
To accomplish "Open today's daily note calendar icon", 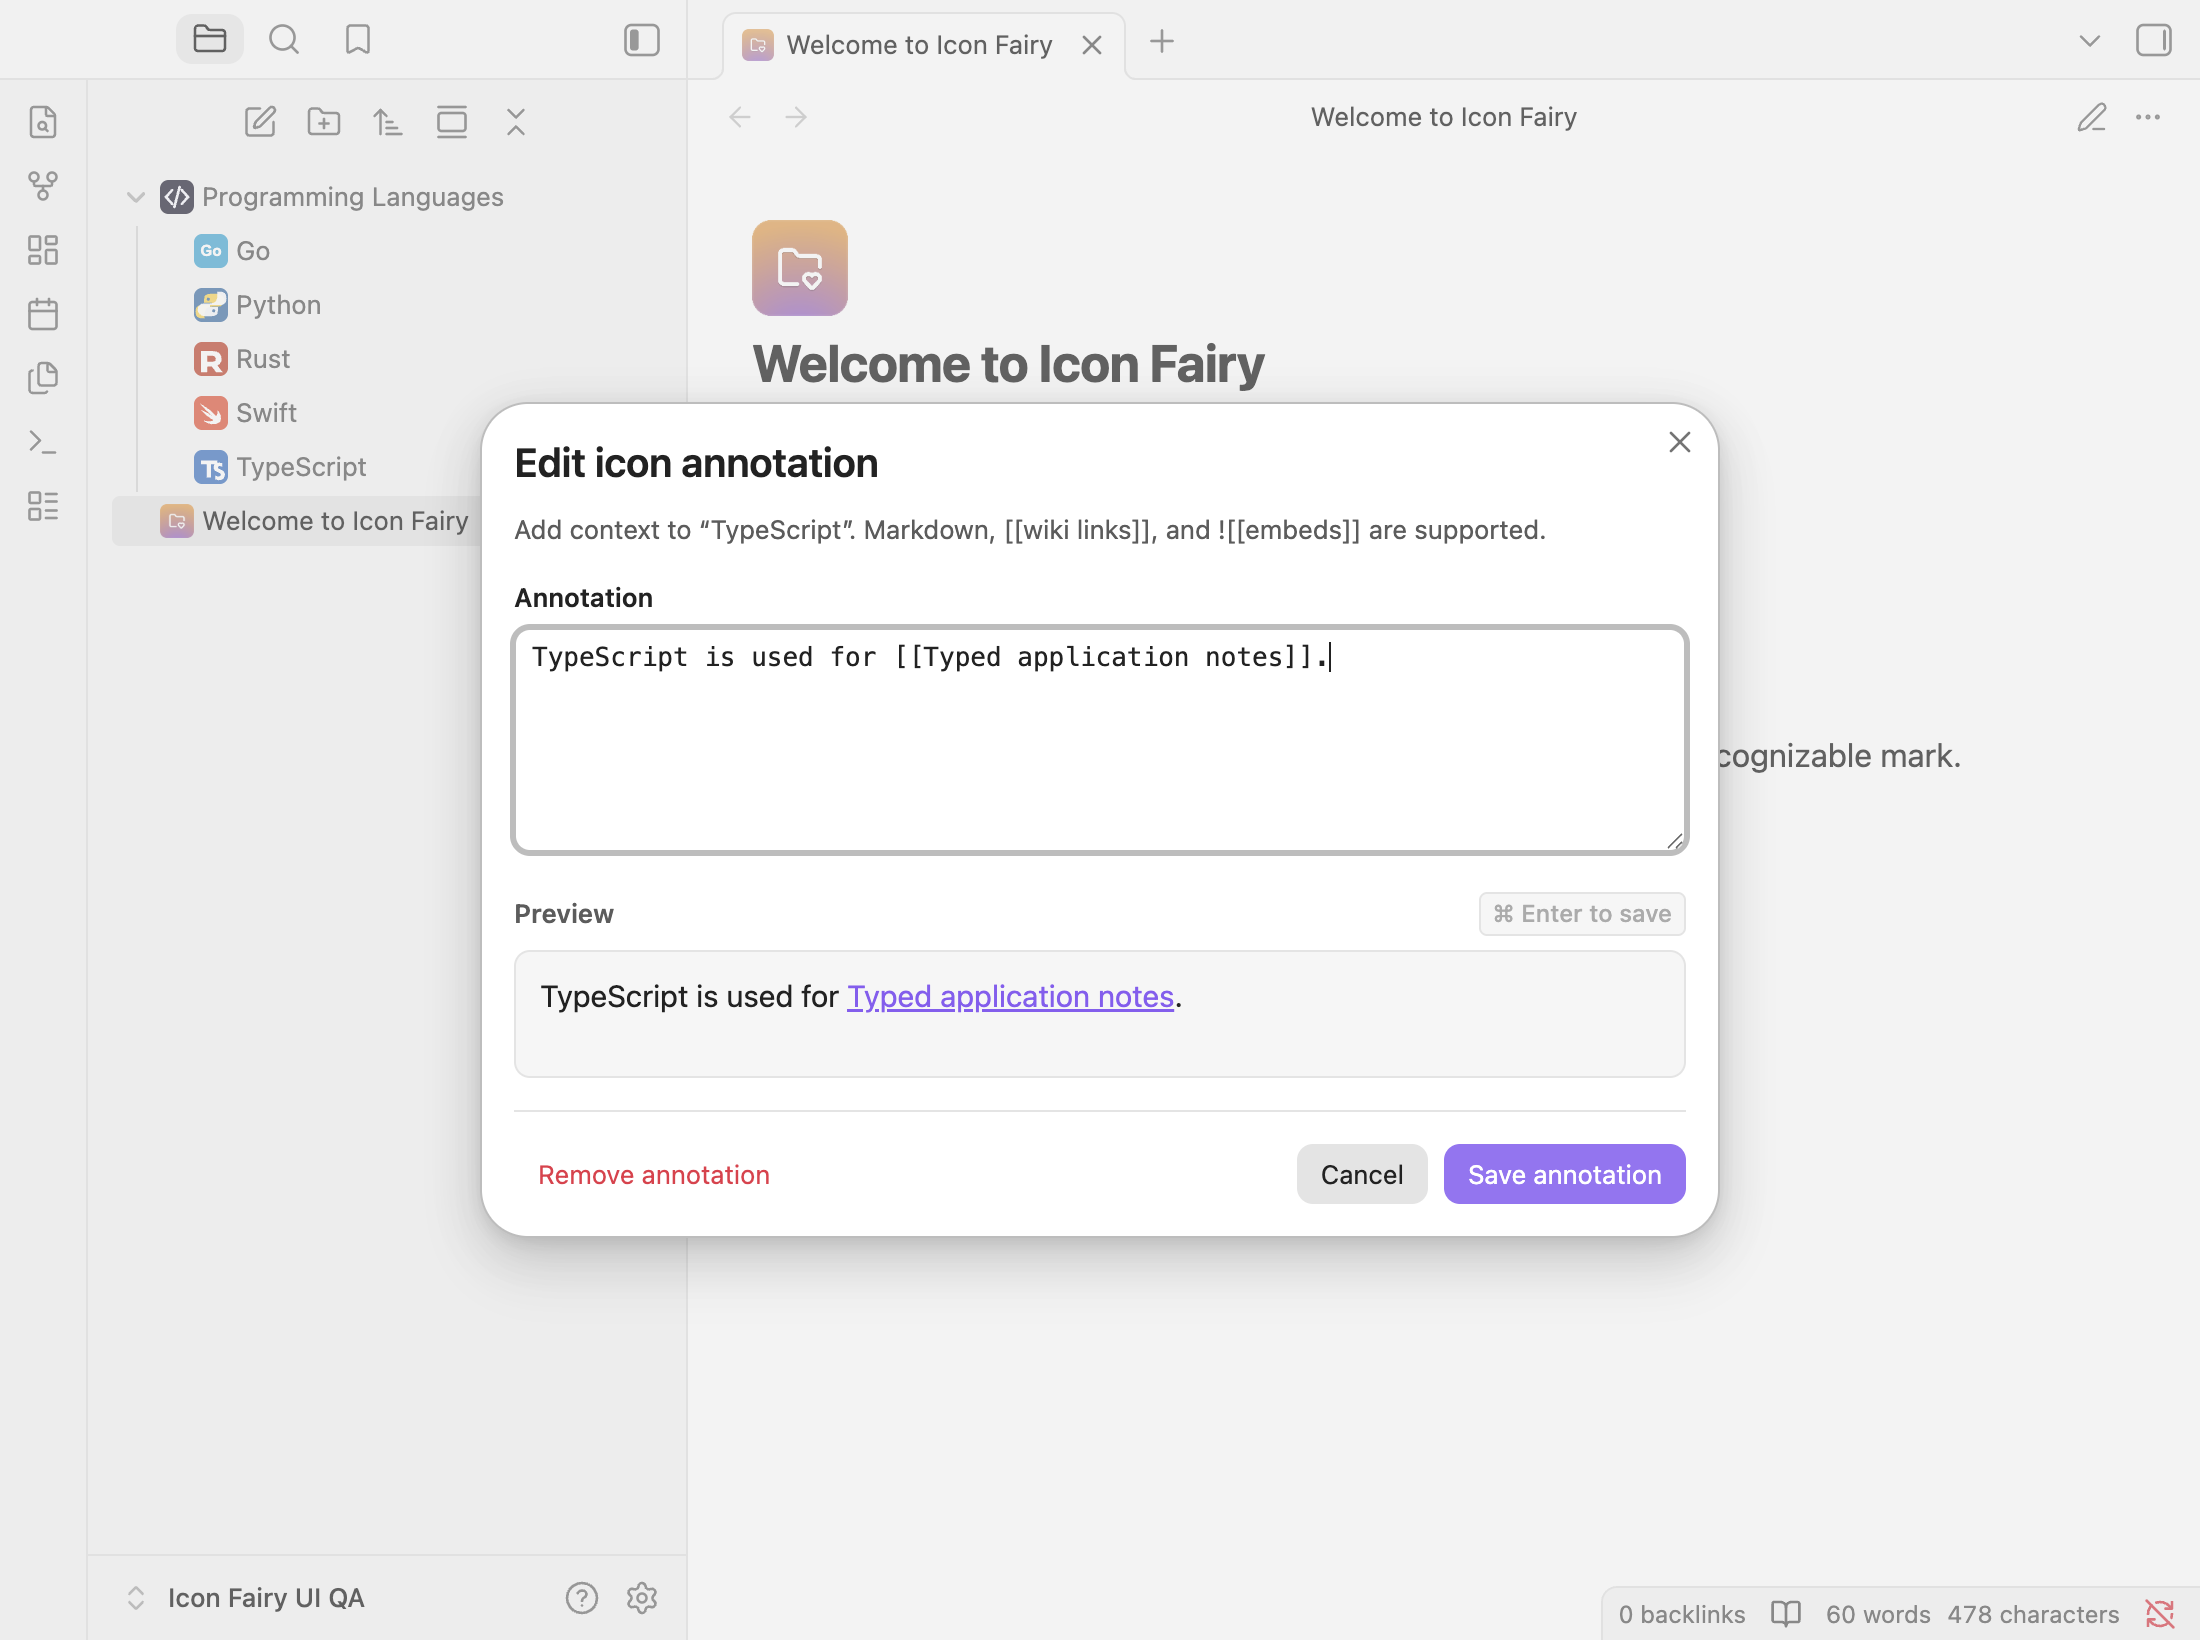I will coord(43,314).
